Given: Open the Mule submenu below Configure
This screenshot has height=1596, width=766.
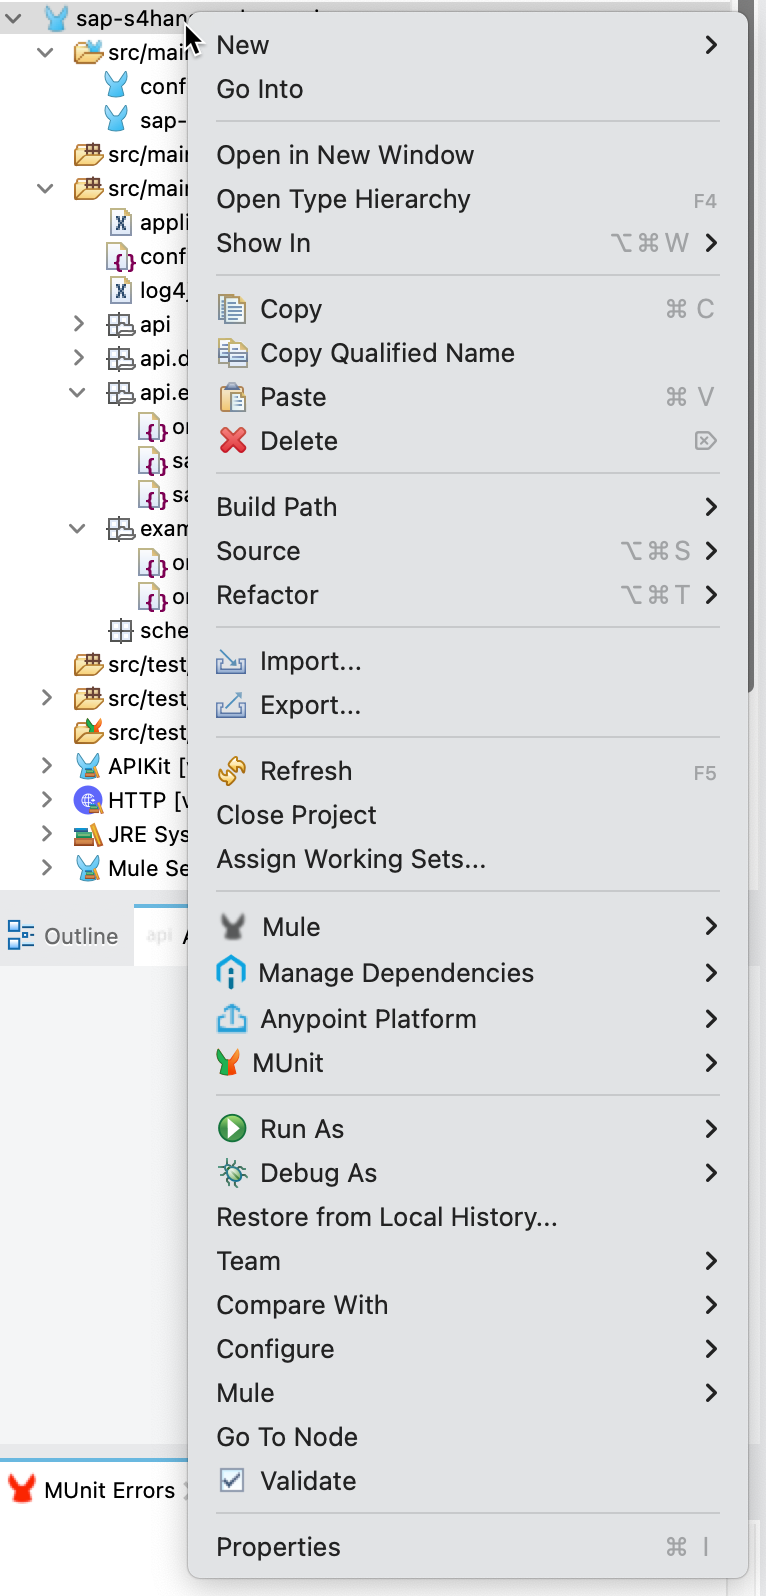Looking at the screenshot, I should point(468,1393).
